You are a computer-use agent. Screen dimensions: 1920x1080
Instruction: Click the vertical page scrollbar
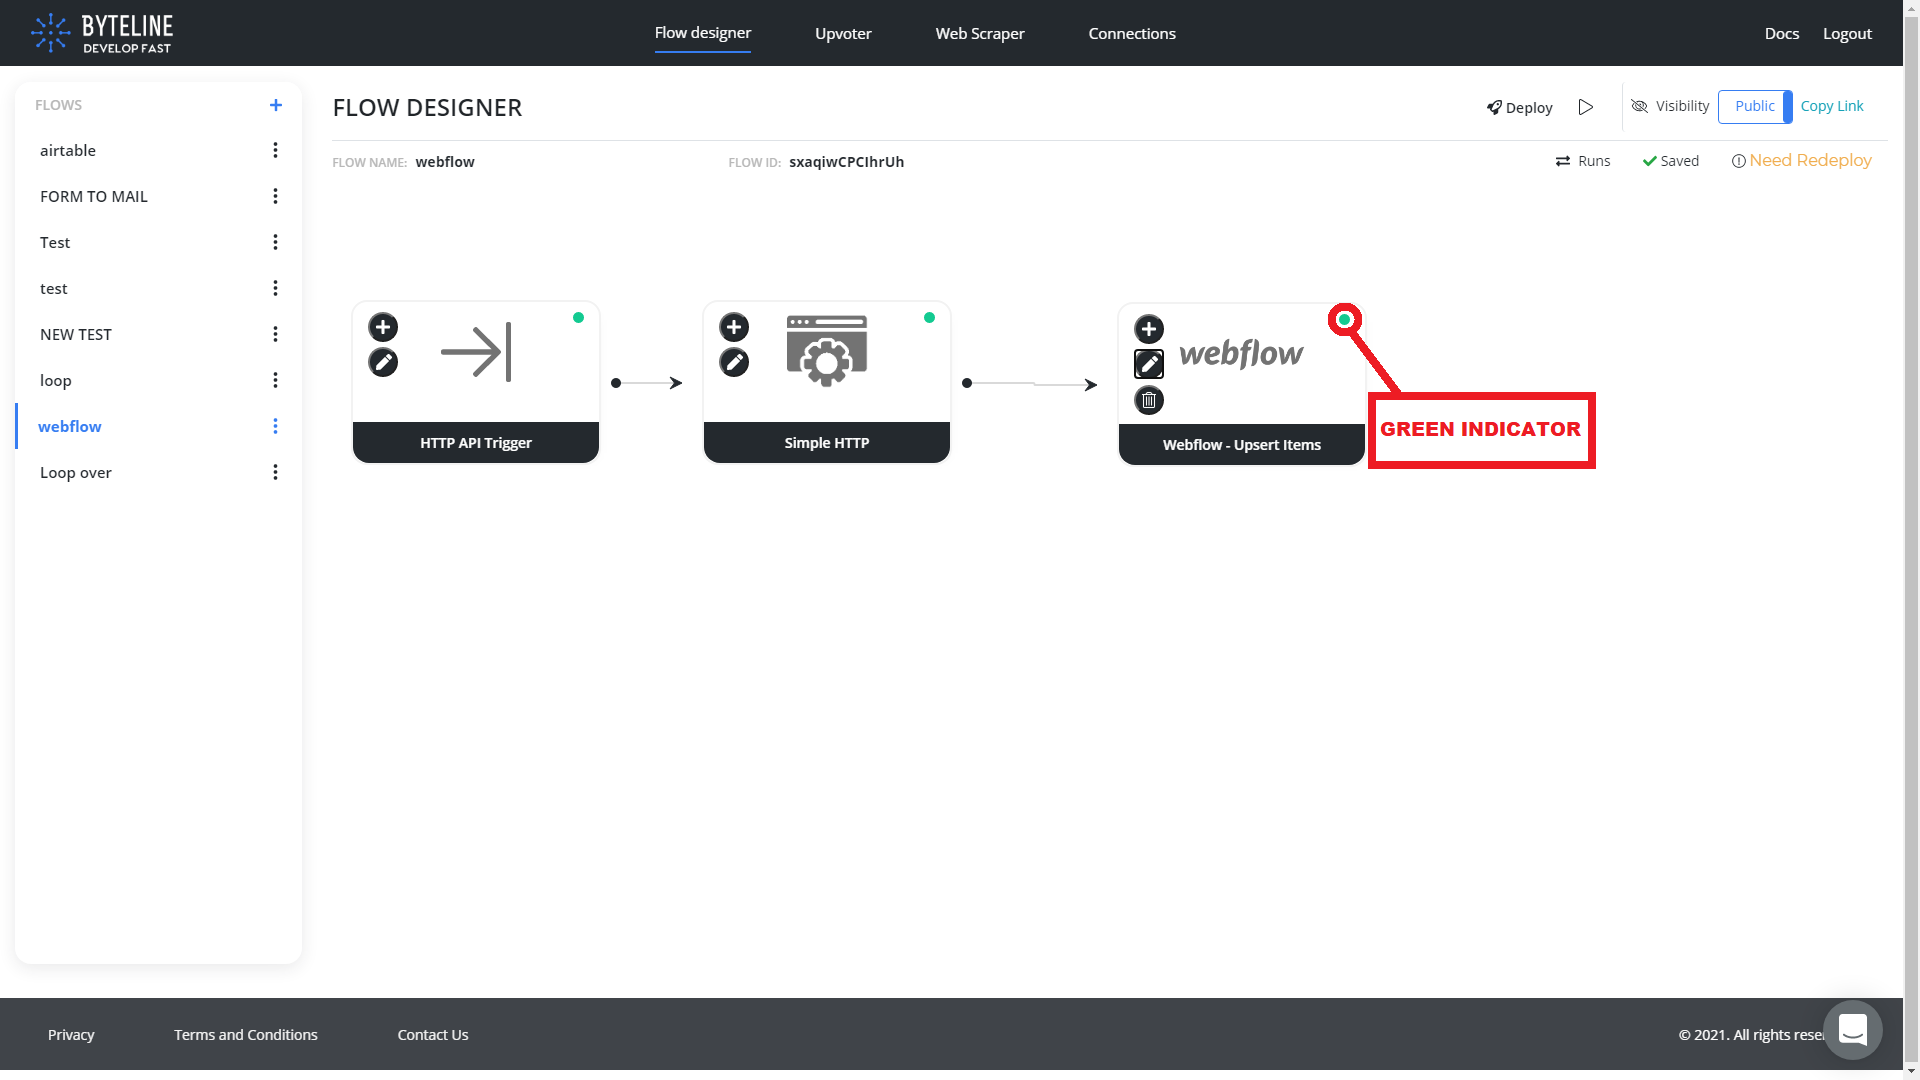point(1911,540)
